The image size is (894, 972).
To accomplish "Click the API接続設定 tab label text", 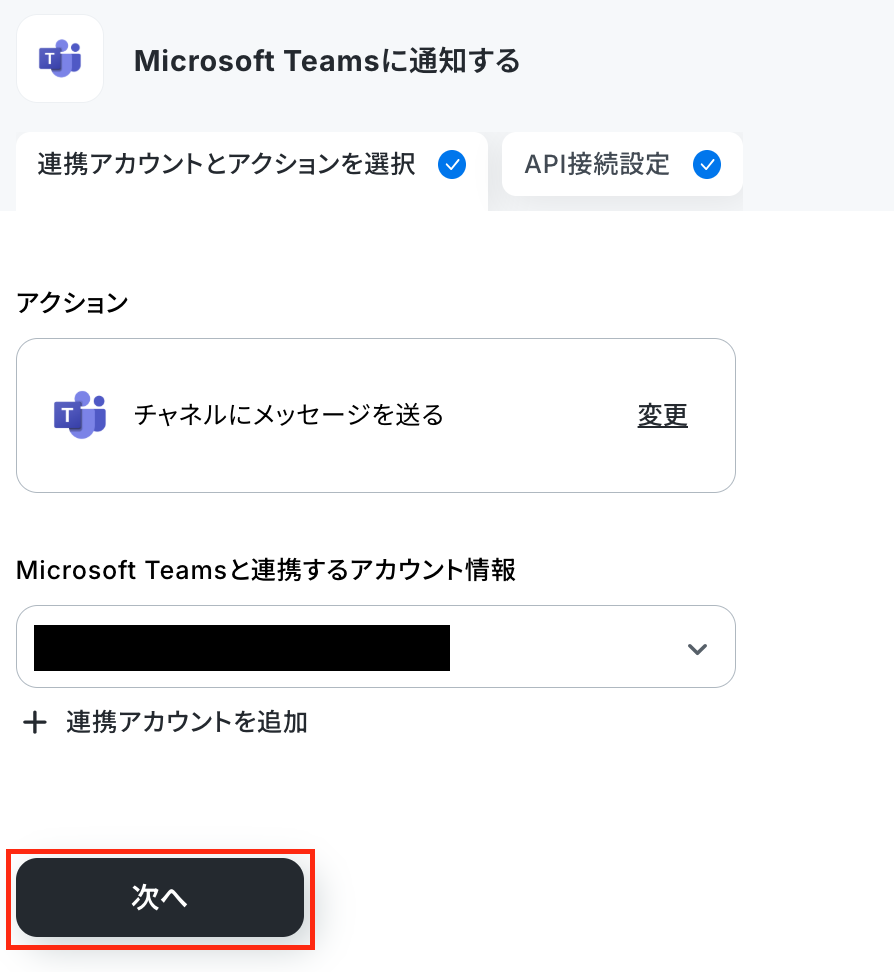I will pyautogui.click(x=597, y=165).
